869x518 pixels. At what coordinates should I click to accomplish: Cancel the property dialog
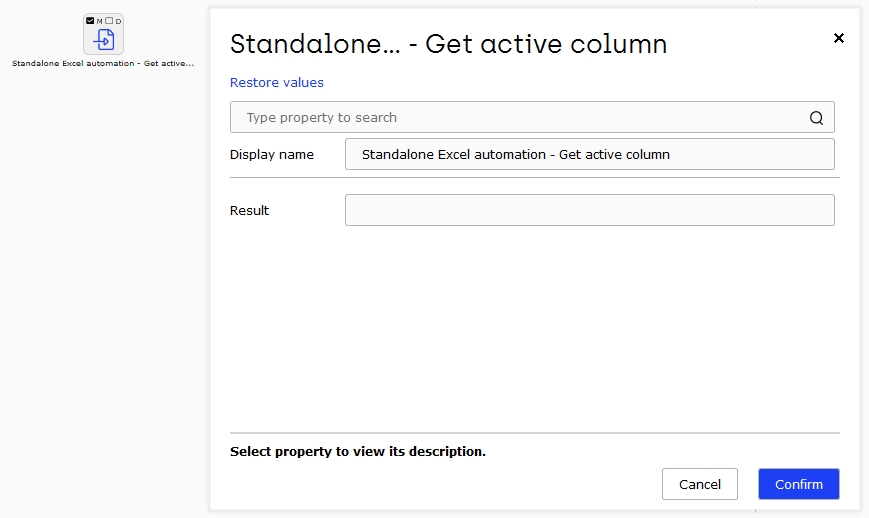point(699,484)
